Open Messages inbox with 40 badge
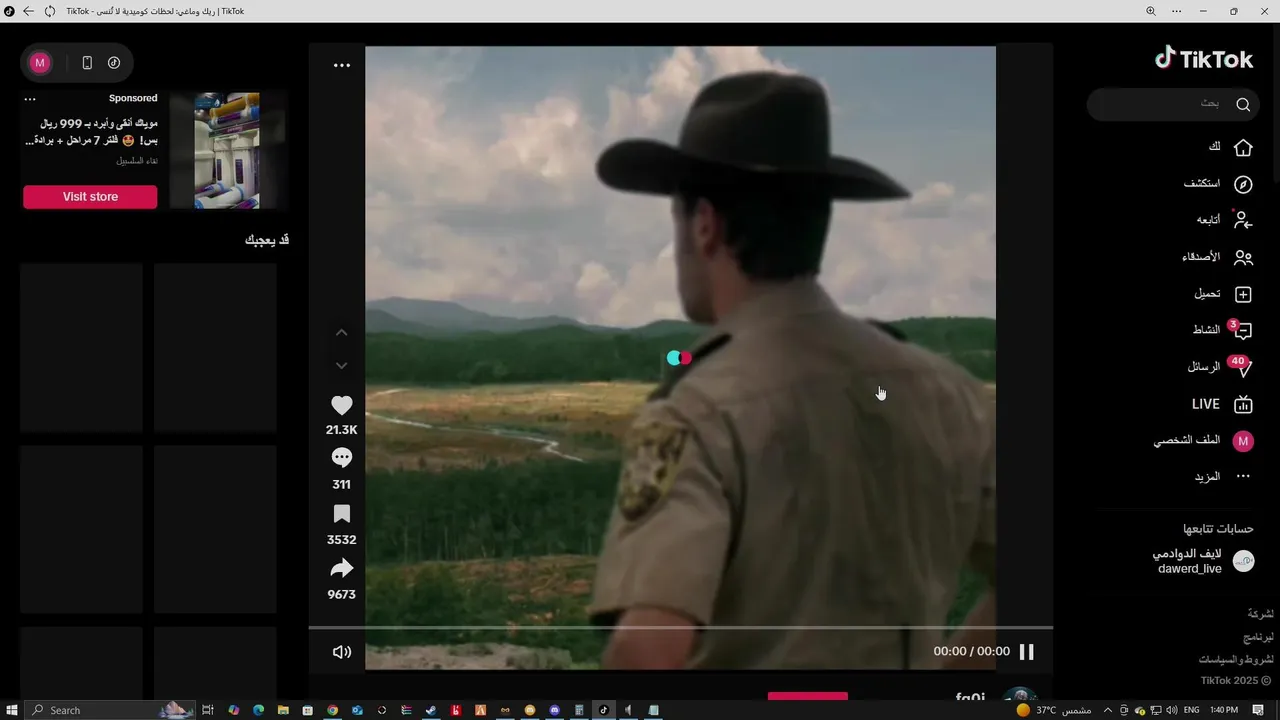 pos(1220,367)
